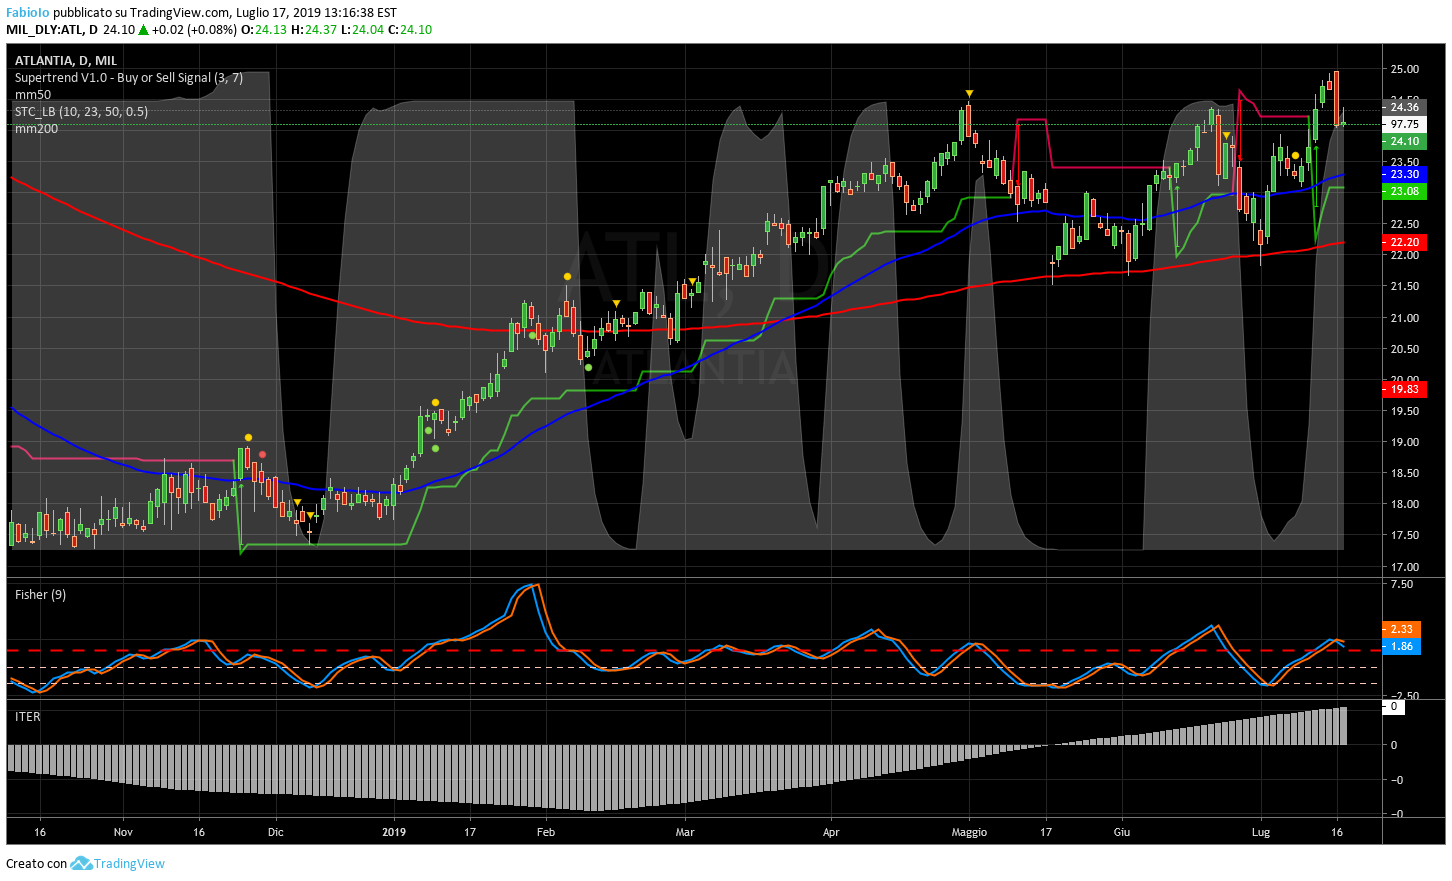Click the Mar date on time axis

(685, 832)
